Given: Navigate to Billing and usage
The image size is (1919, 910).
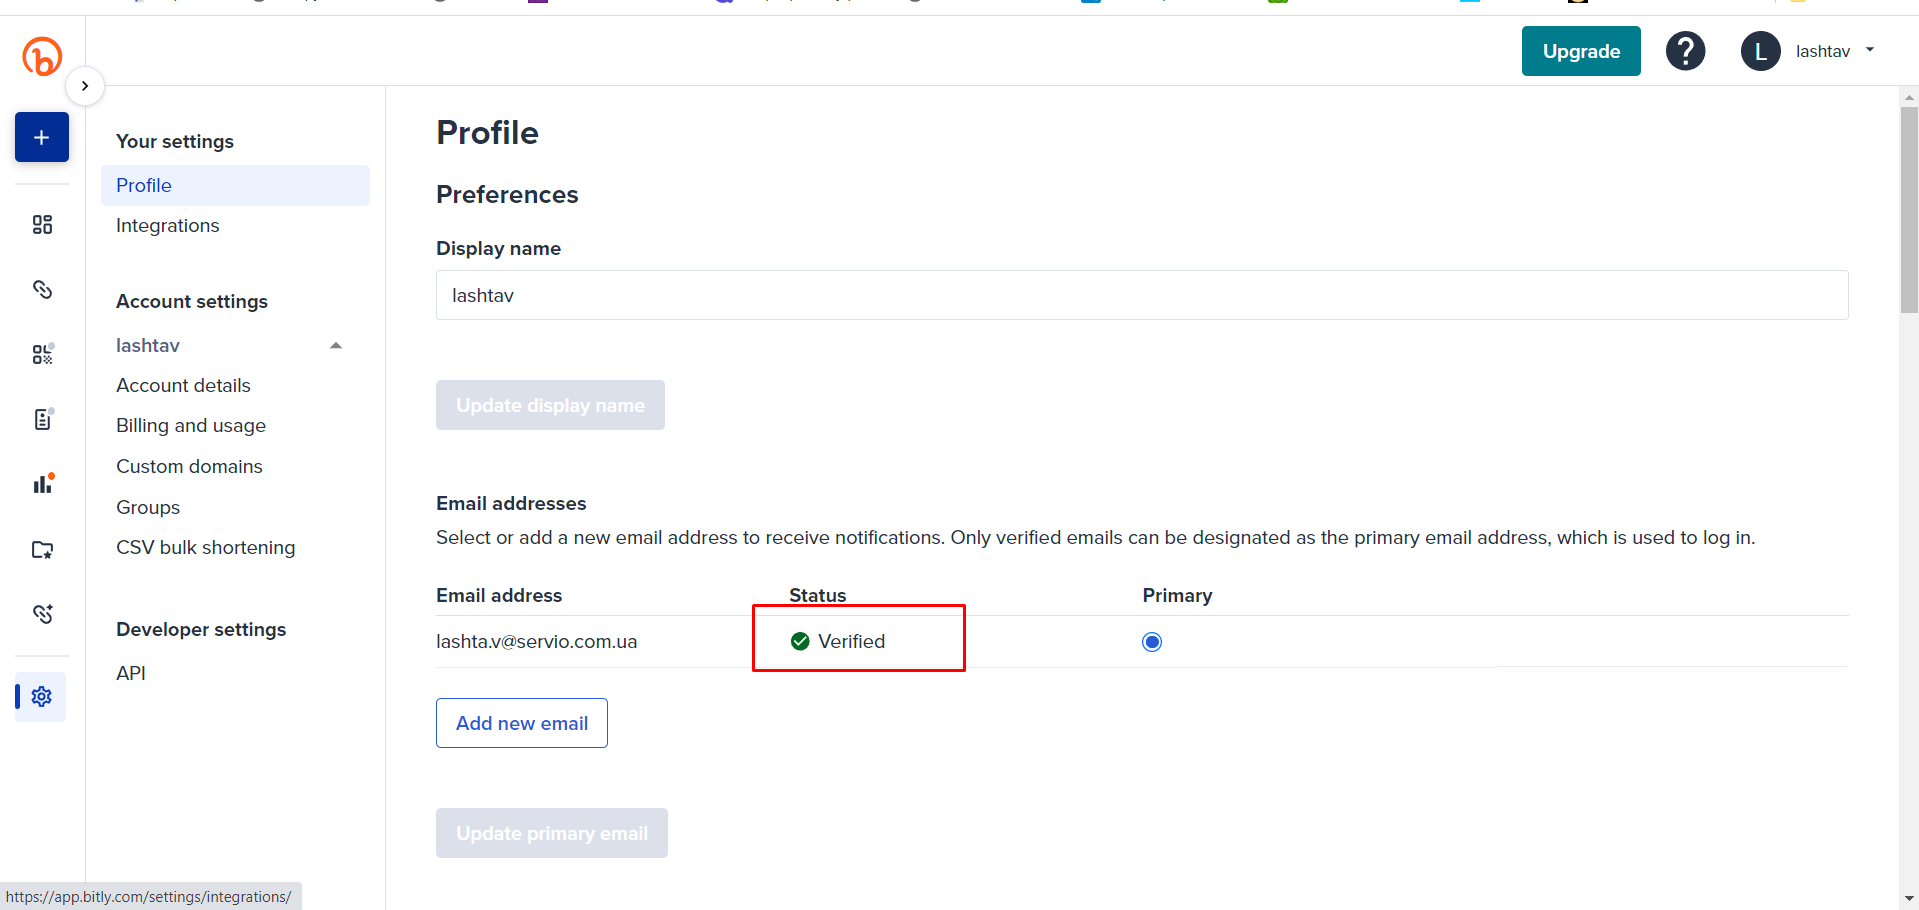Looking at the screenshot, I should [191, 426].
